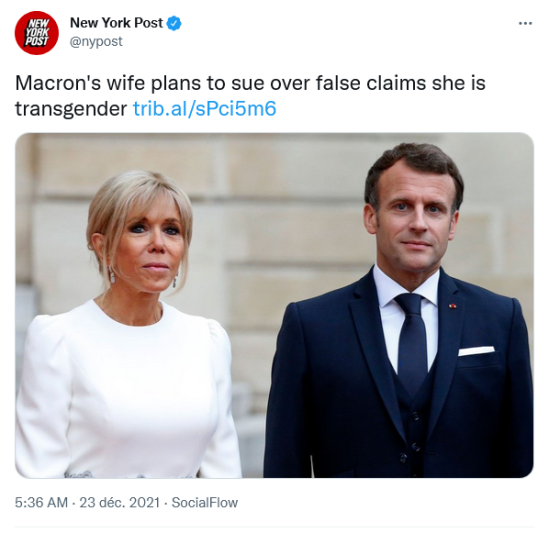The width and height of the screenshot is (549, 533).
Task: Click the red lapel pin on the jacket
Action: point(453,306)
